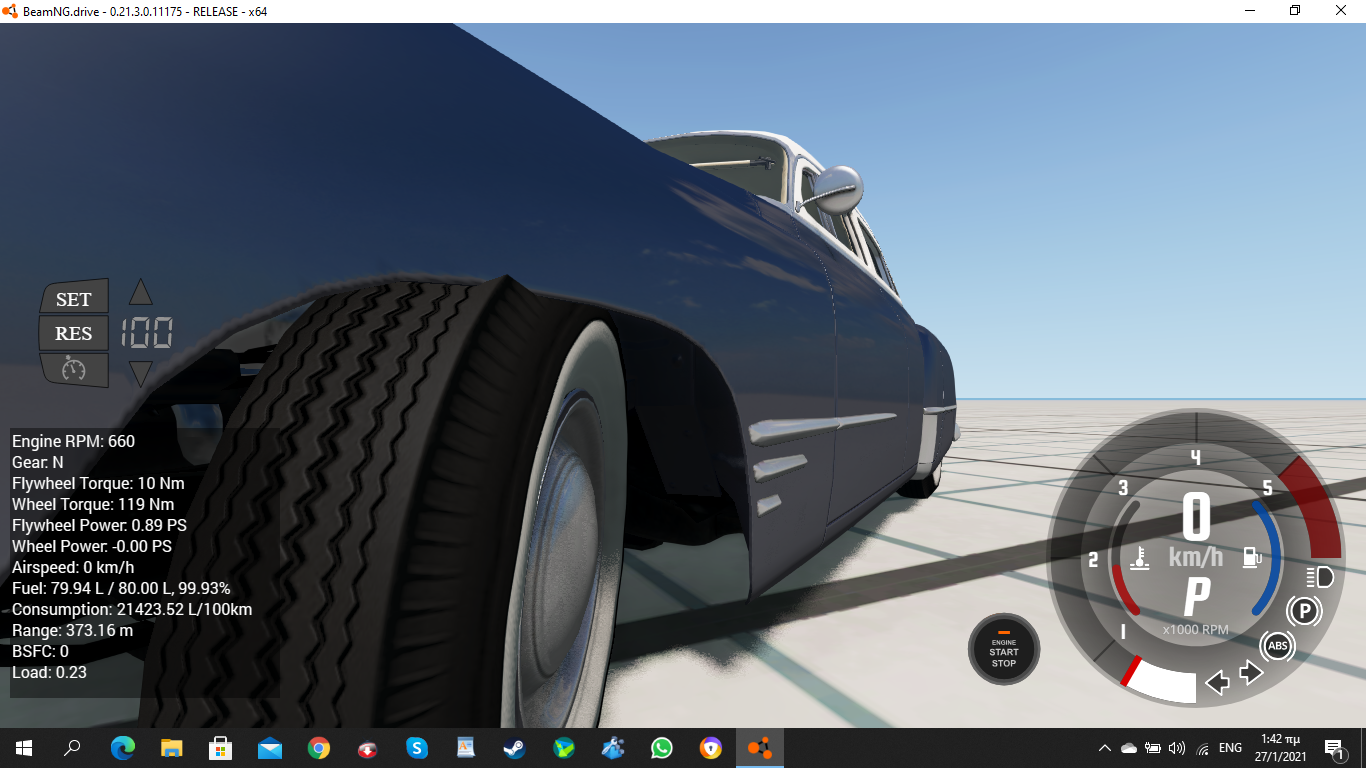The image size is (1366, 768).
Task: Click the right turn signal arrow
Action: click(x=1251, y=672)
